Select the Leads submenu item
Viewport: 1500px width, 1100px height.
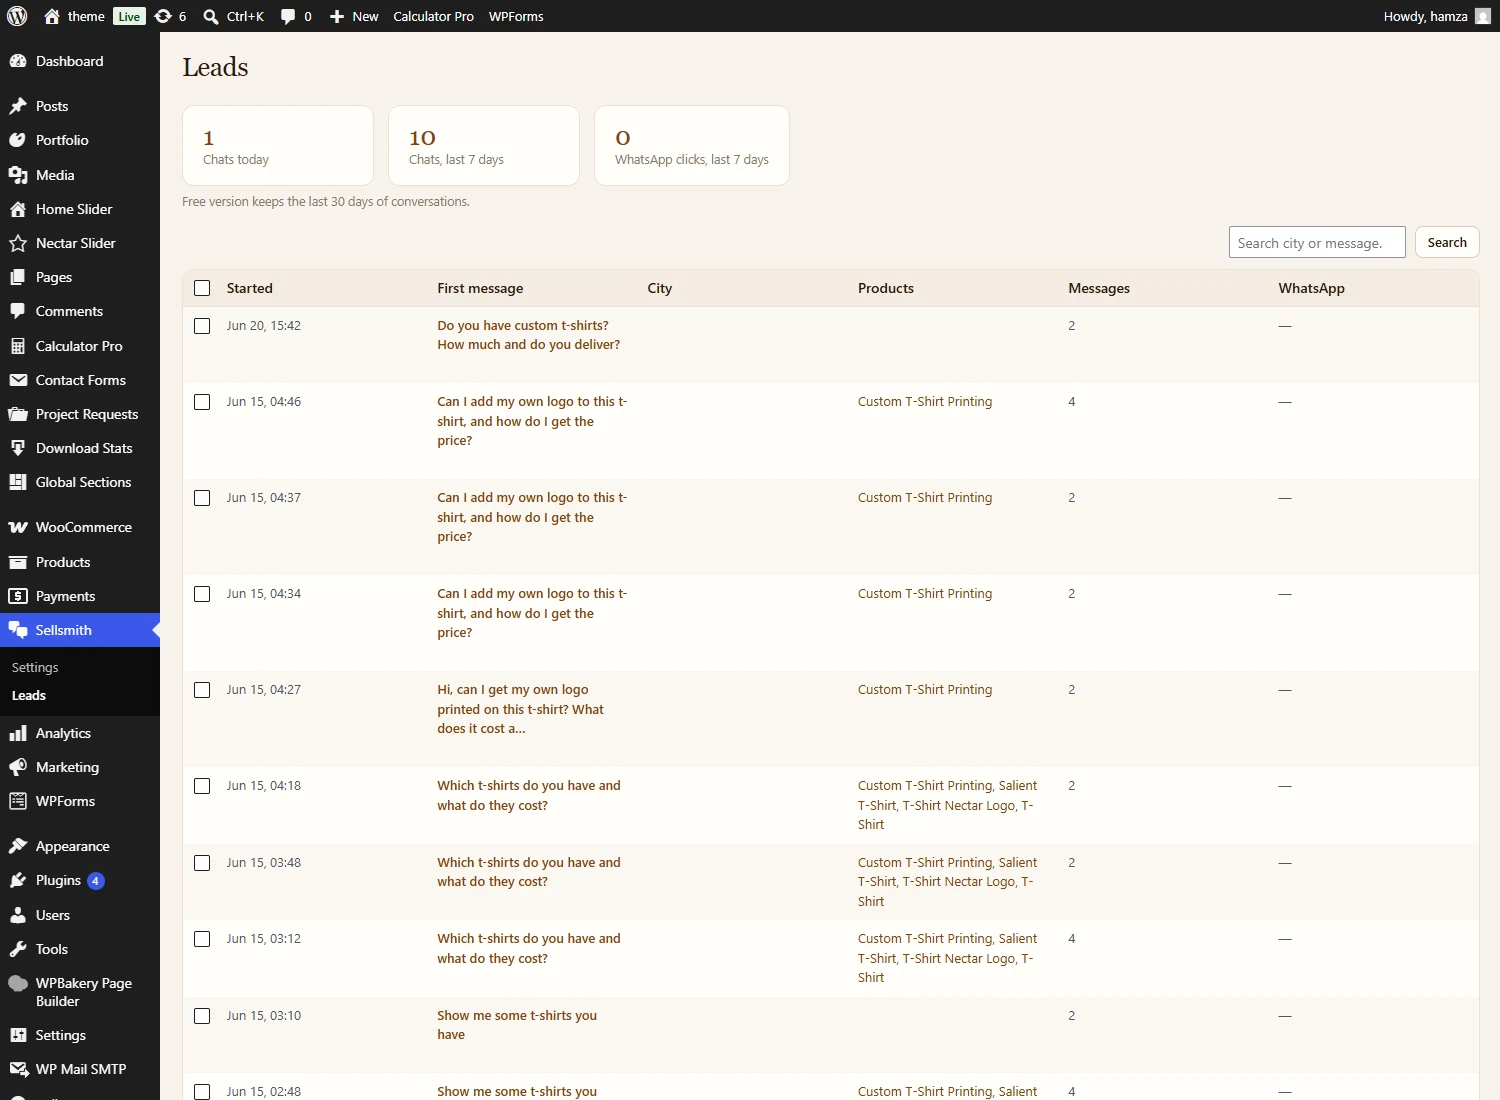click(x=29, y=695)
